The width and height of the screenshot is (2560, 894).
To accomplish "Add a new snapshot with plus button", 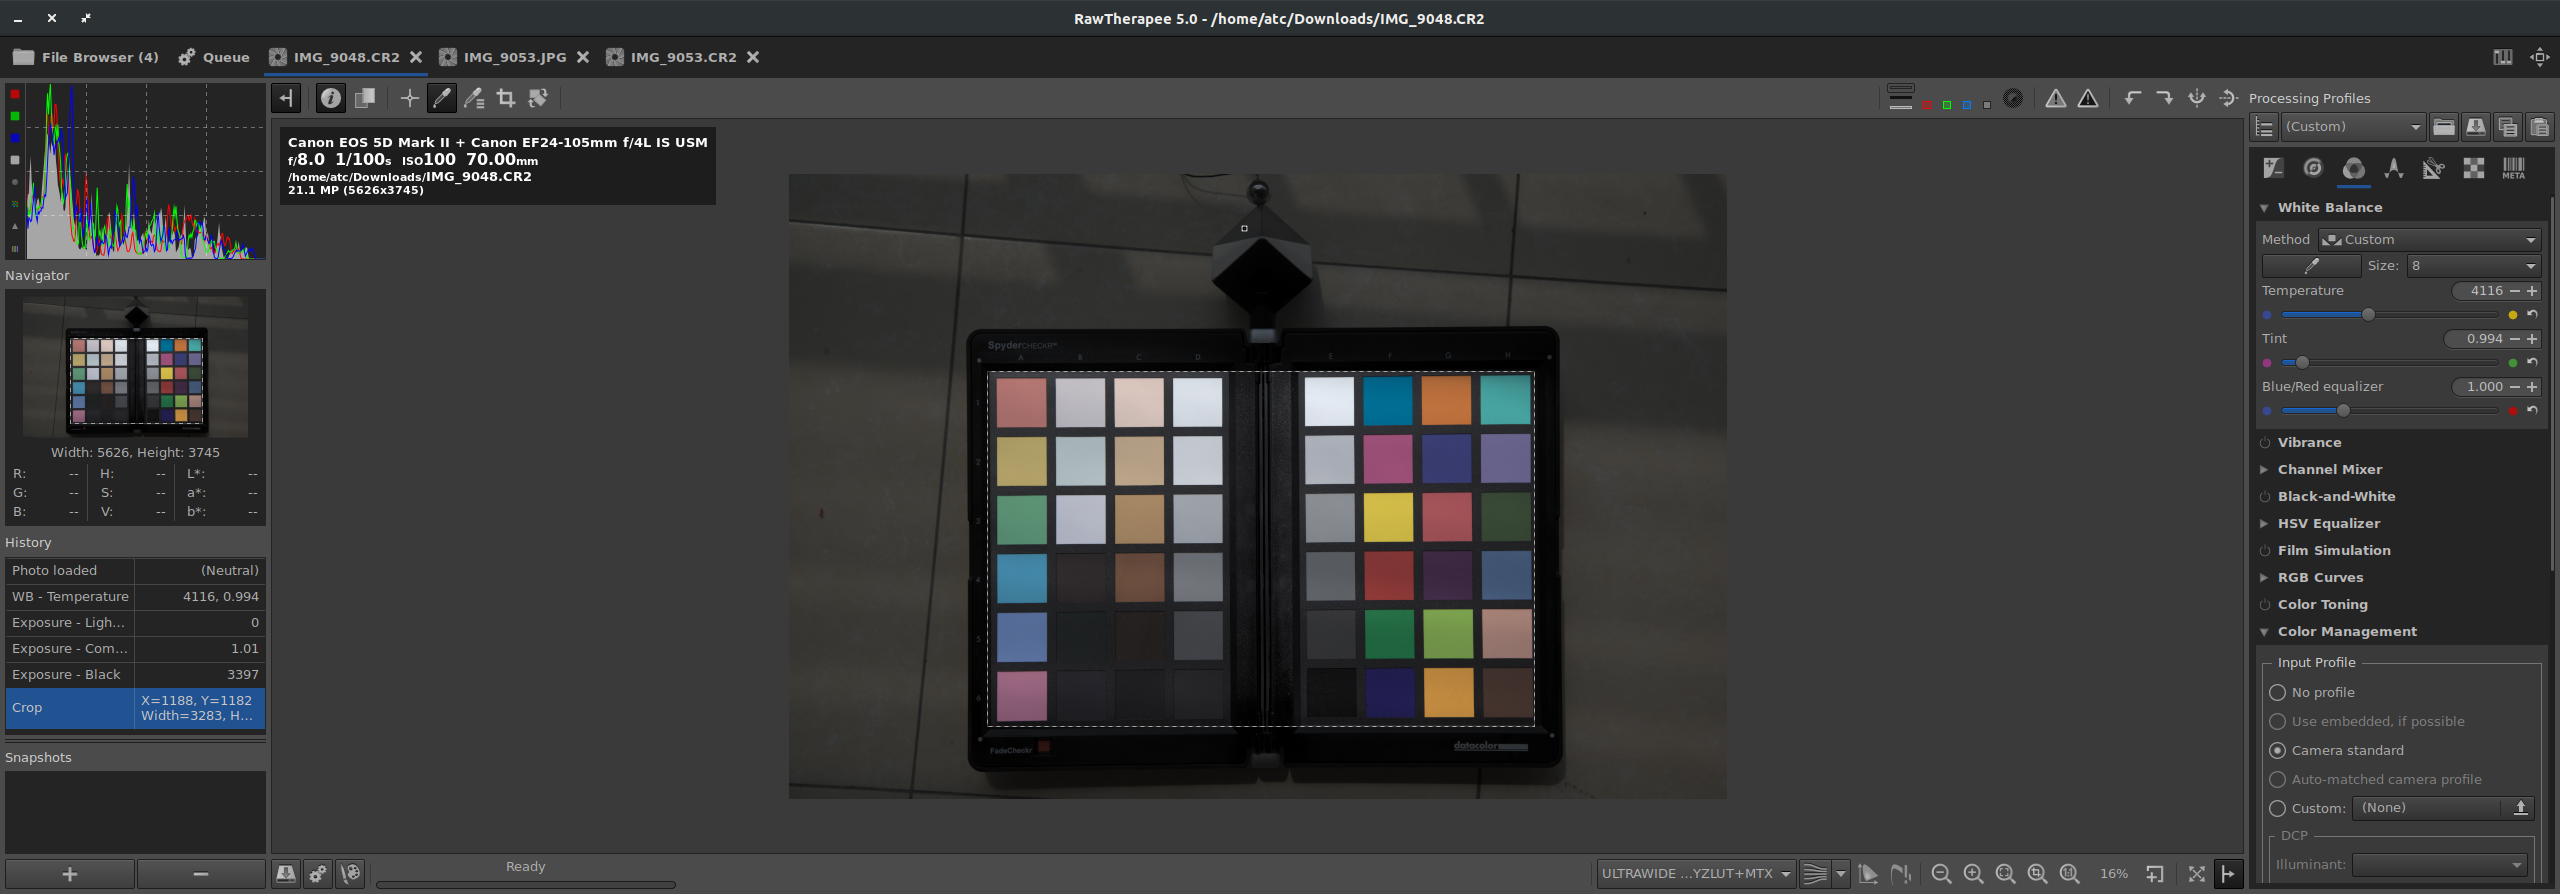I will 70,875.
